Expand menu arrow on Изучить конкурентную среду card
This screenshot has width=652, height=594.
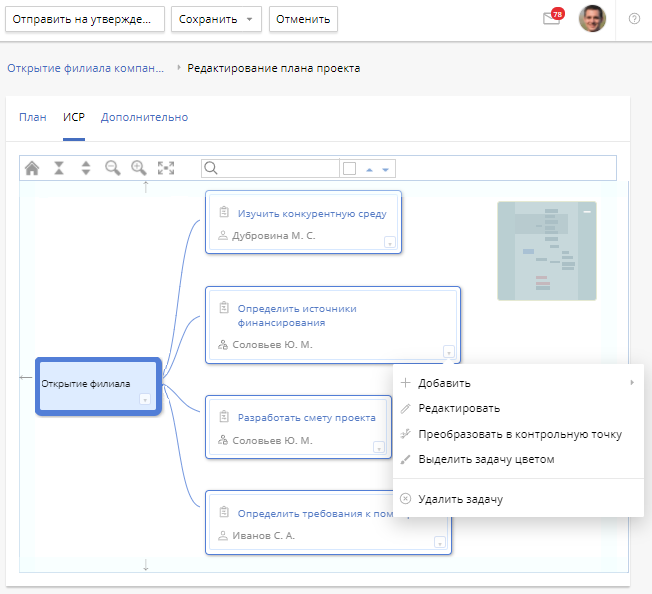tap(390, 242)
